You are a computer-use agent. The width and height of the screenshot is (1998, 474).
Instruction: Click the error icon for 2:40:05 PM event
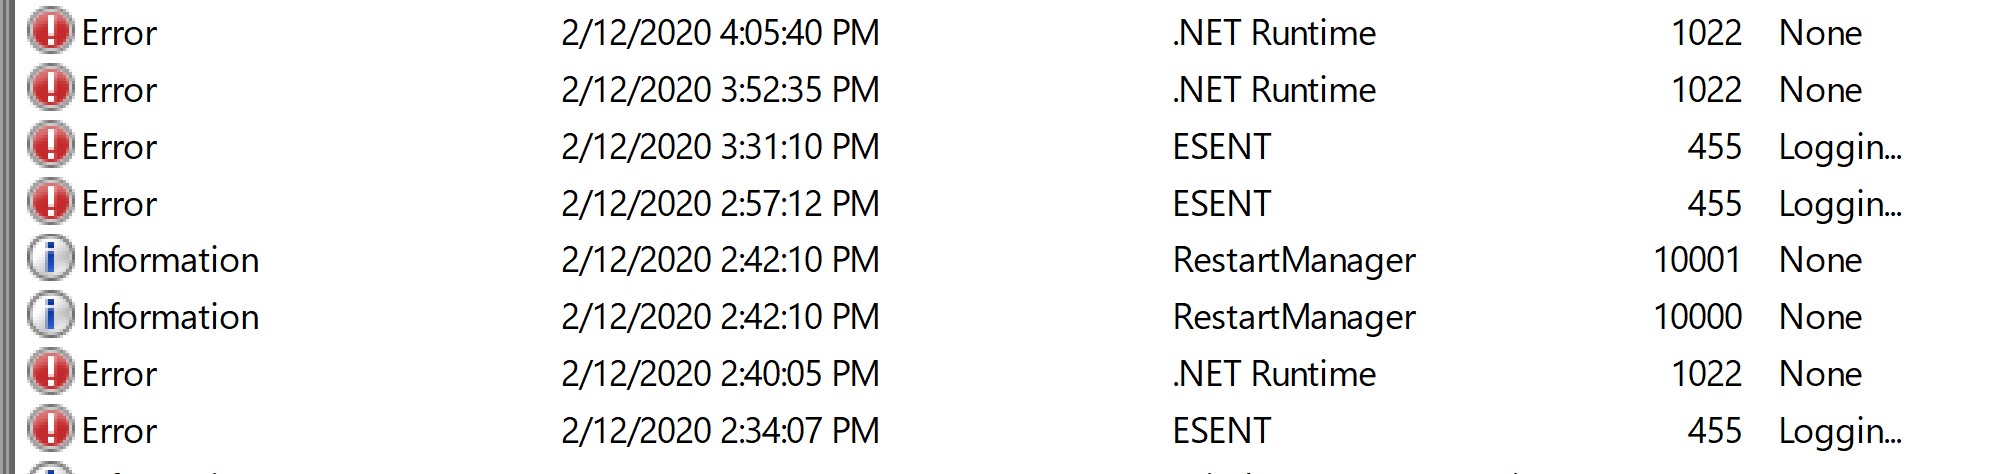[50, 373]
